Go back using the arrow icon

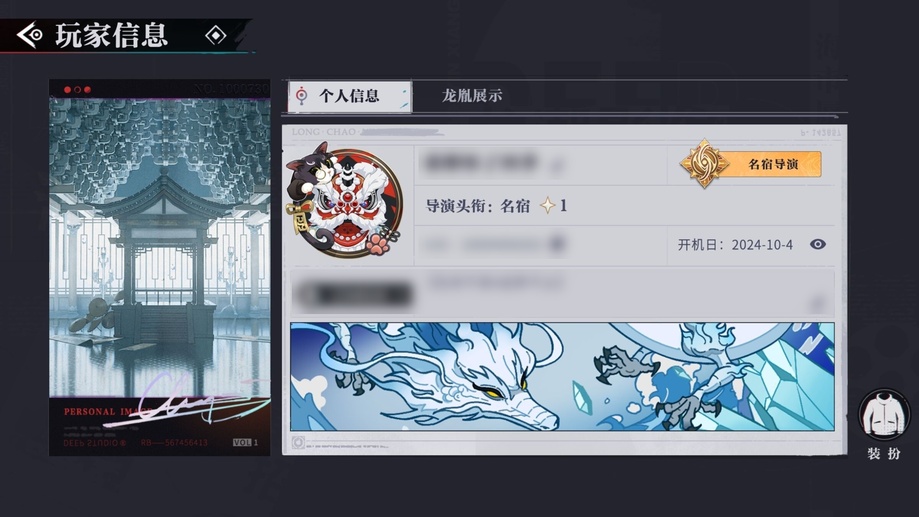click(x=29, y=35)
